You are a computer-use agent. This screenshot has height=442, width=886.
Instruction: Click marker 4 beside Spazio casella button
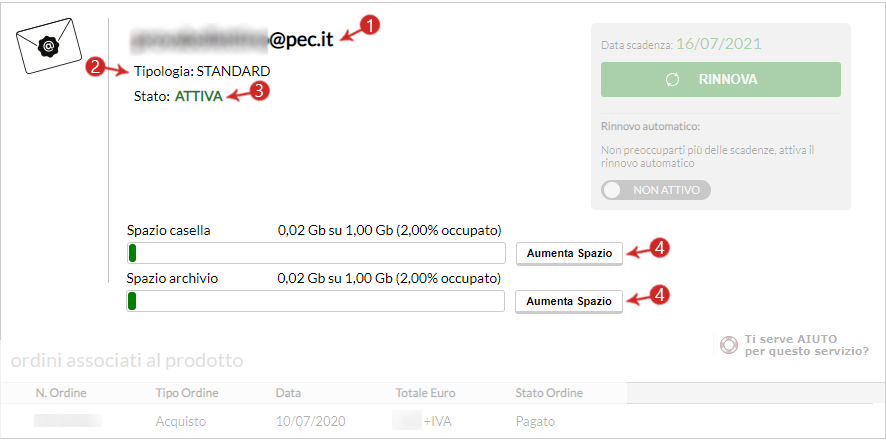[659, 248]
